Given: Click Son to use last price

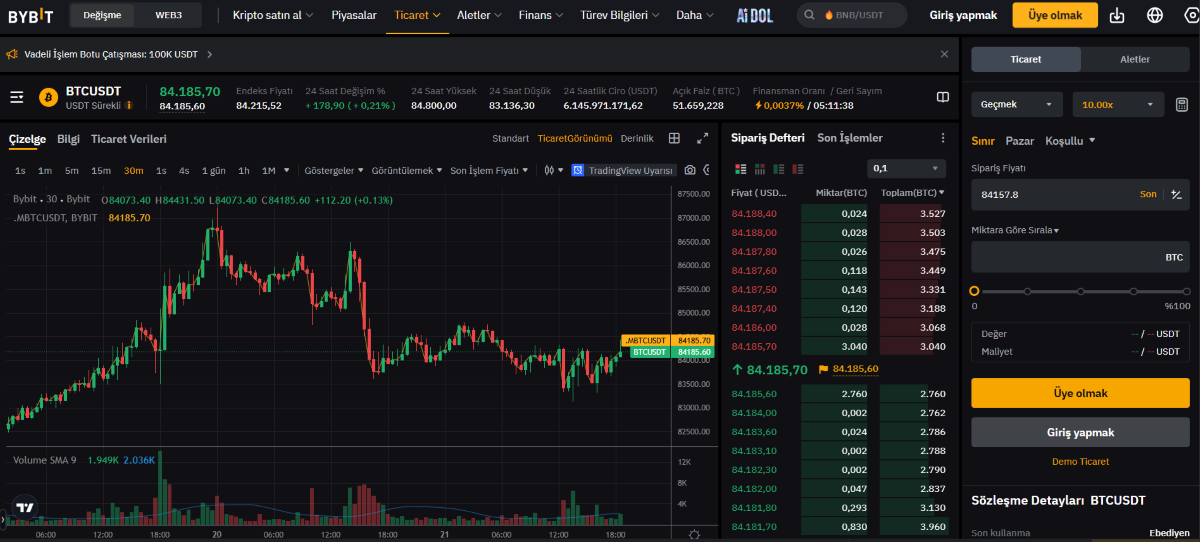Looking at the screenshot, I should point(1148,194).
